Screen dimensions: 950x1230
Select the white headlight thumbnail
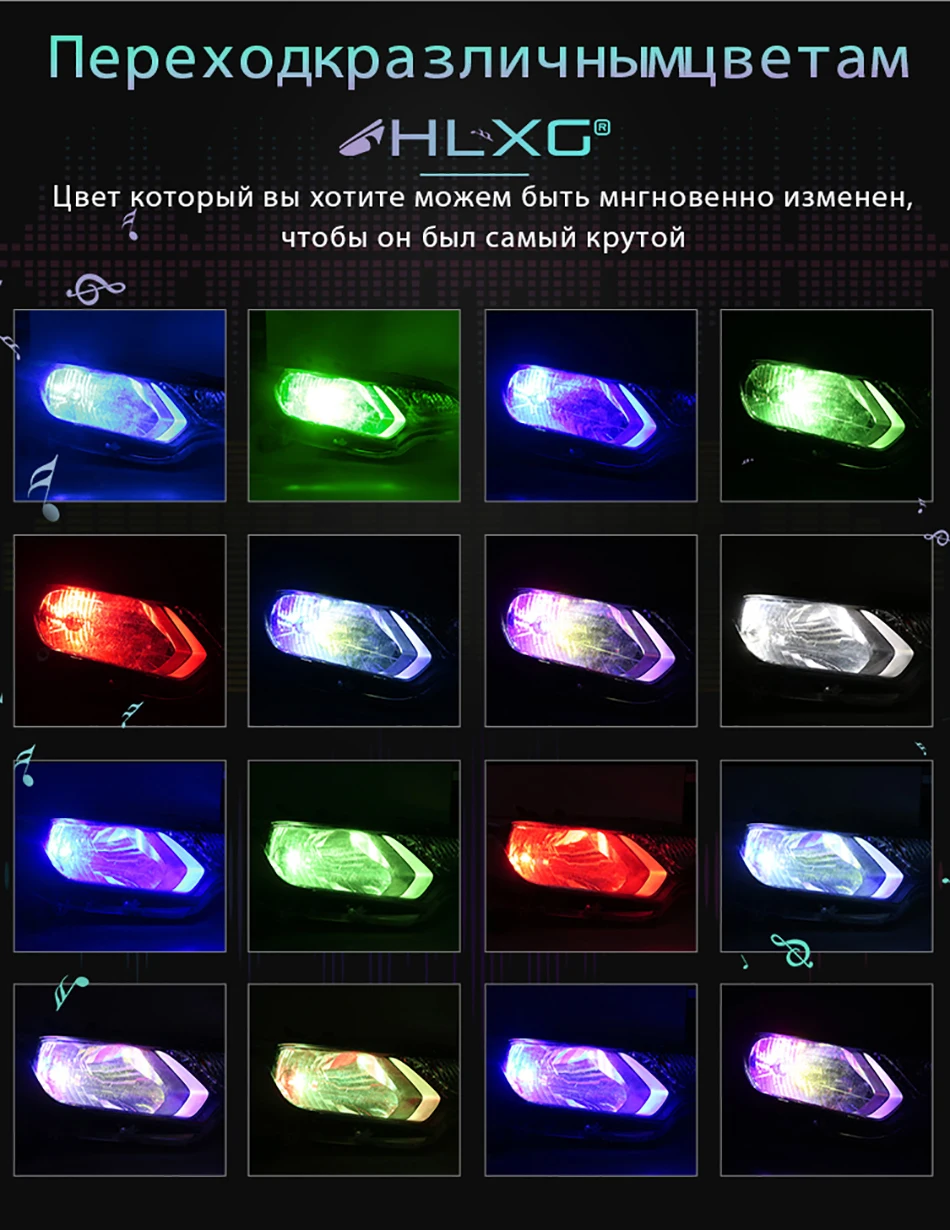tap(826, 631)
